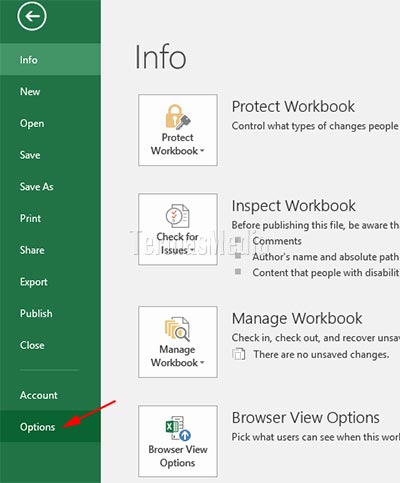
Task: Click the Check for Issues document icon
Action: pos(178,215)
